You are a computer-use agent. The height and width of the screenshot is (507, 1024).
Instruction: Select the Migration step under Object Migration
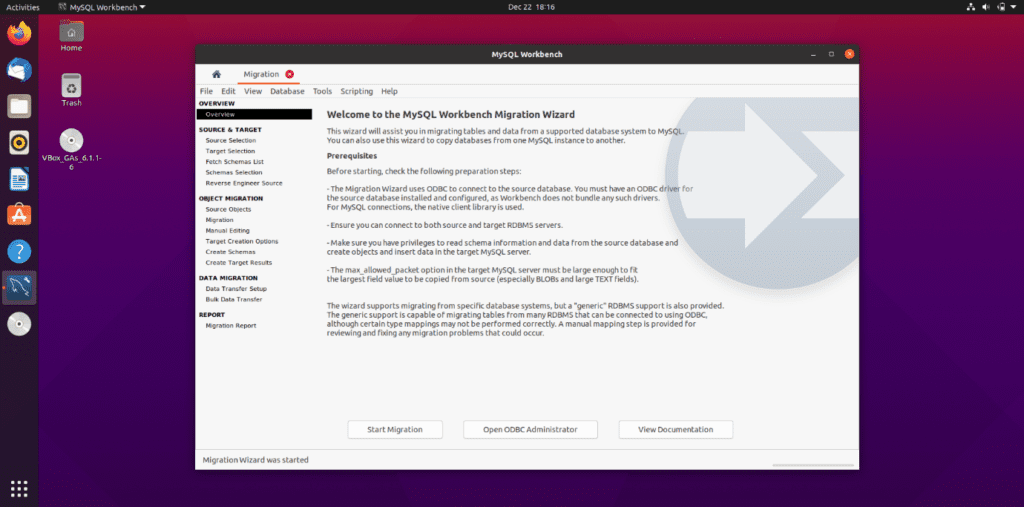click(x=219, y=220)
